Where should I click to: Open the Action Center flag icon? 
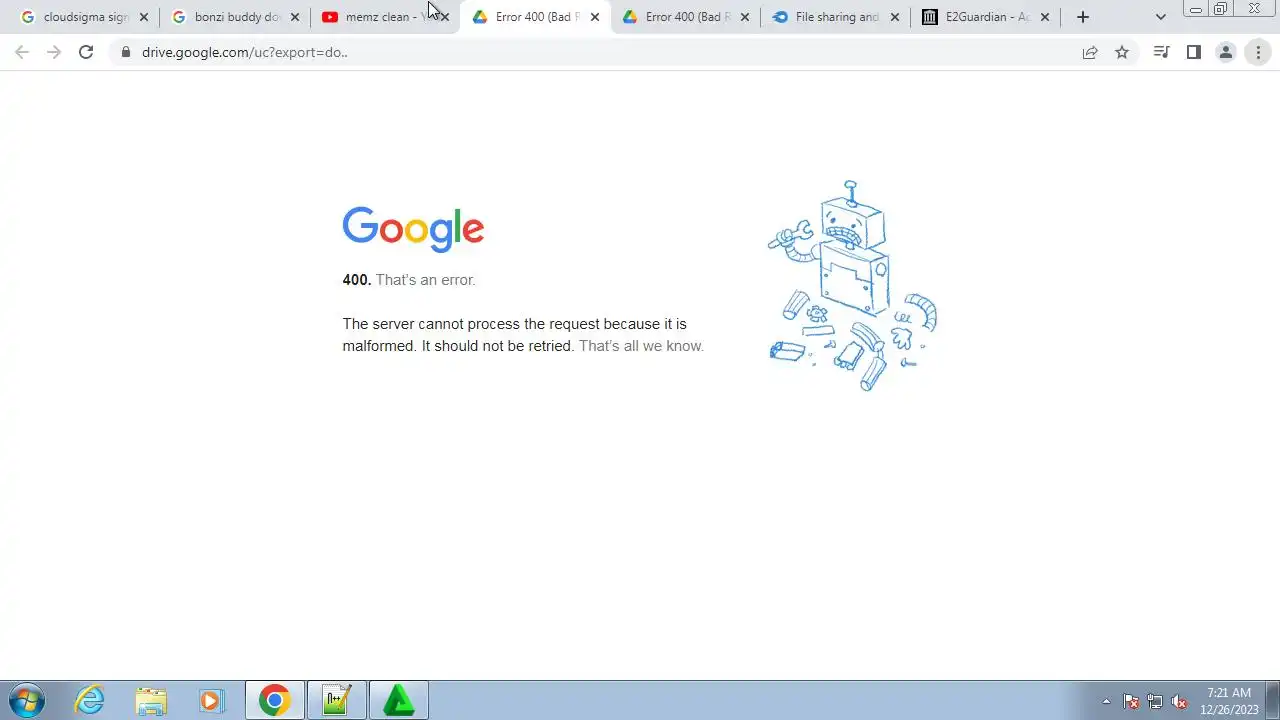1131,701
